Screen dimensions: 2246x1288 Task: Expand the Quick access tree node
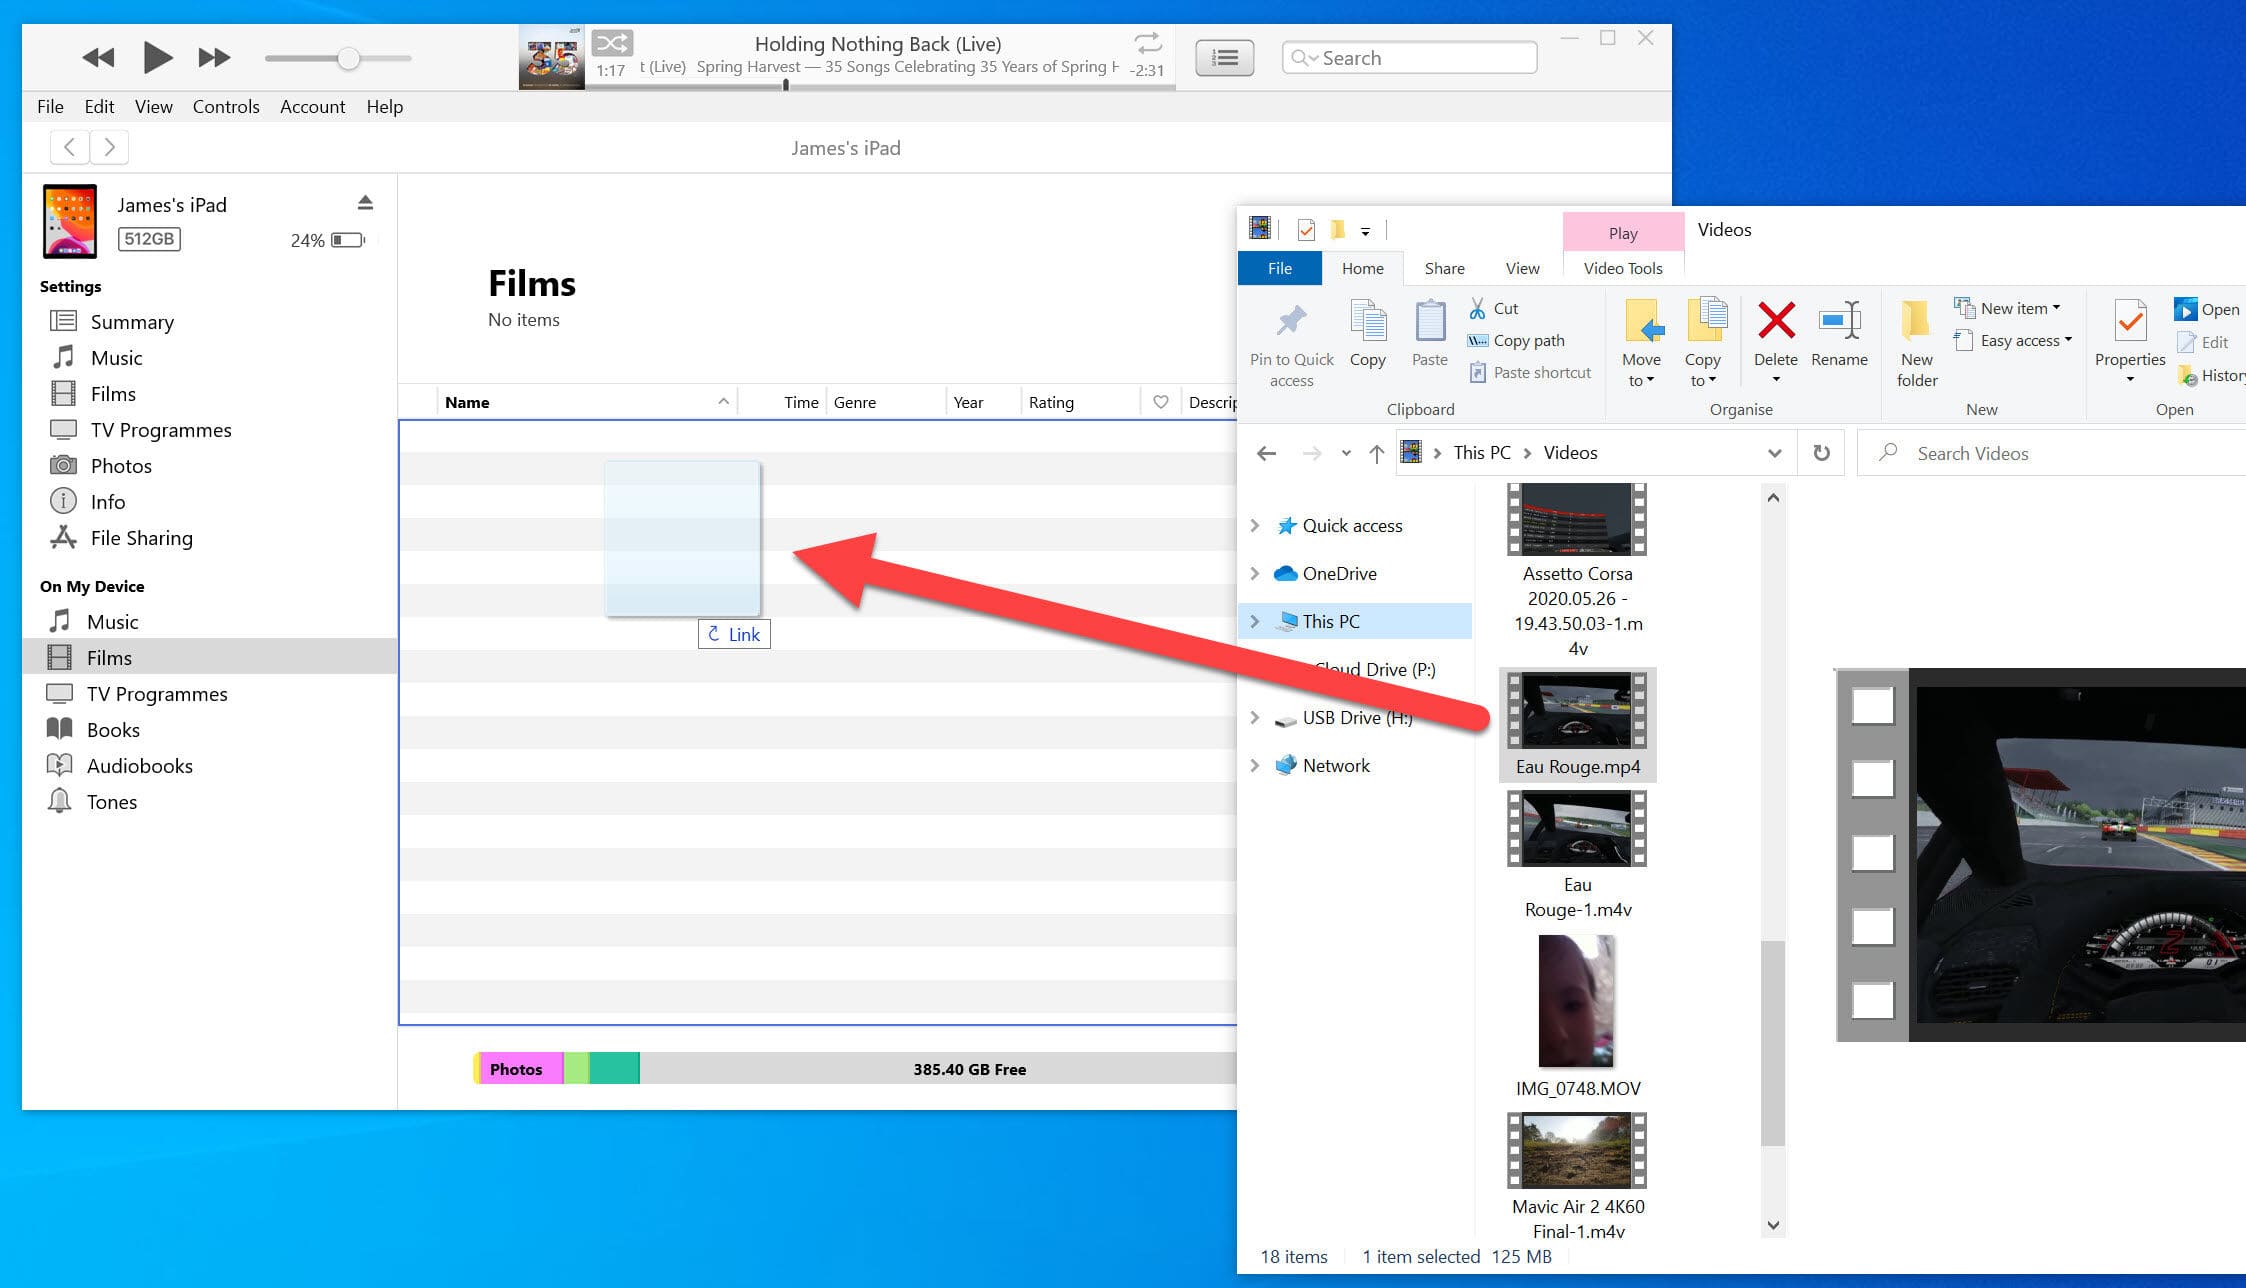tap(1255, 525)
